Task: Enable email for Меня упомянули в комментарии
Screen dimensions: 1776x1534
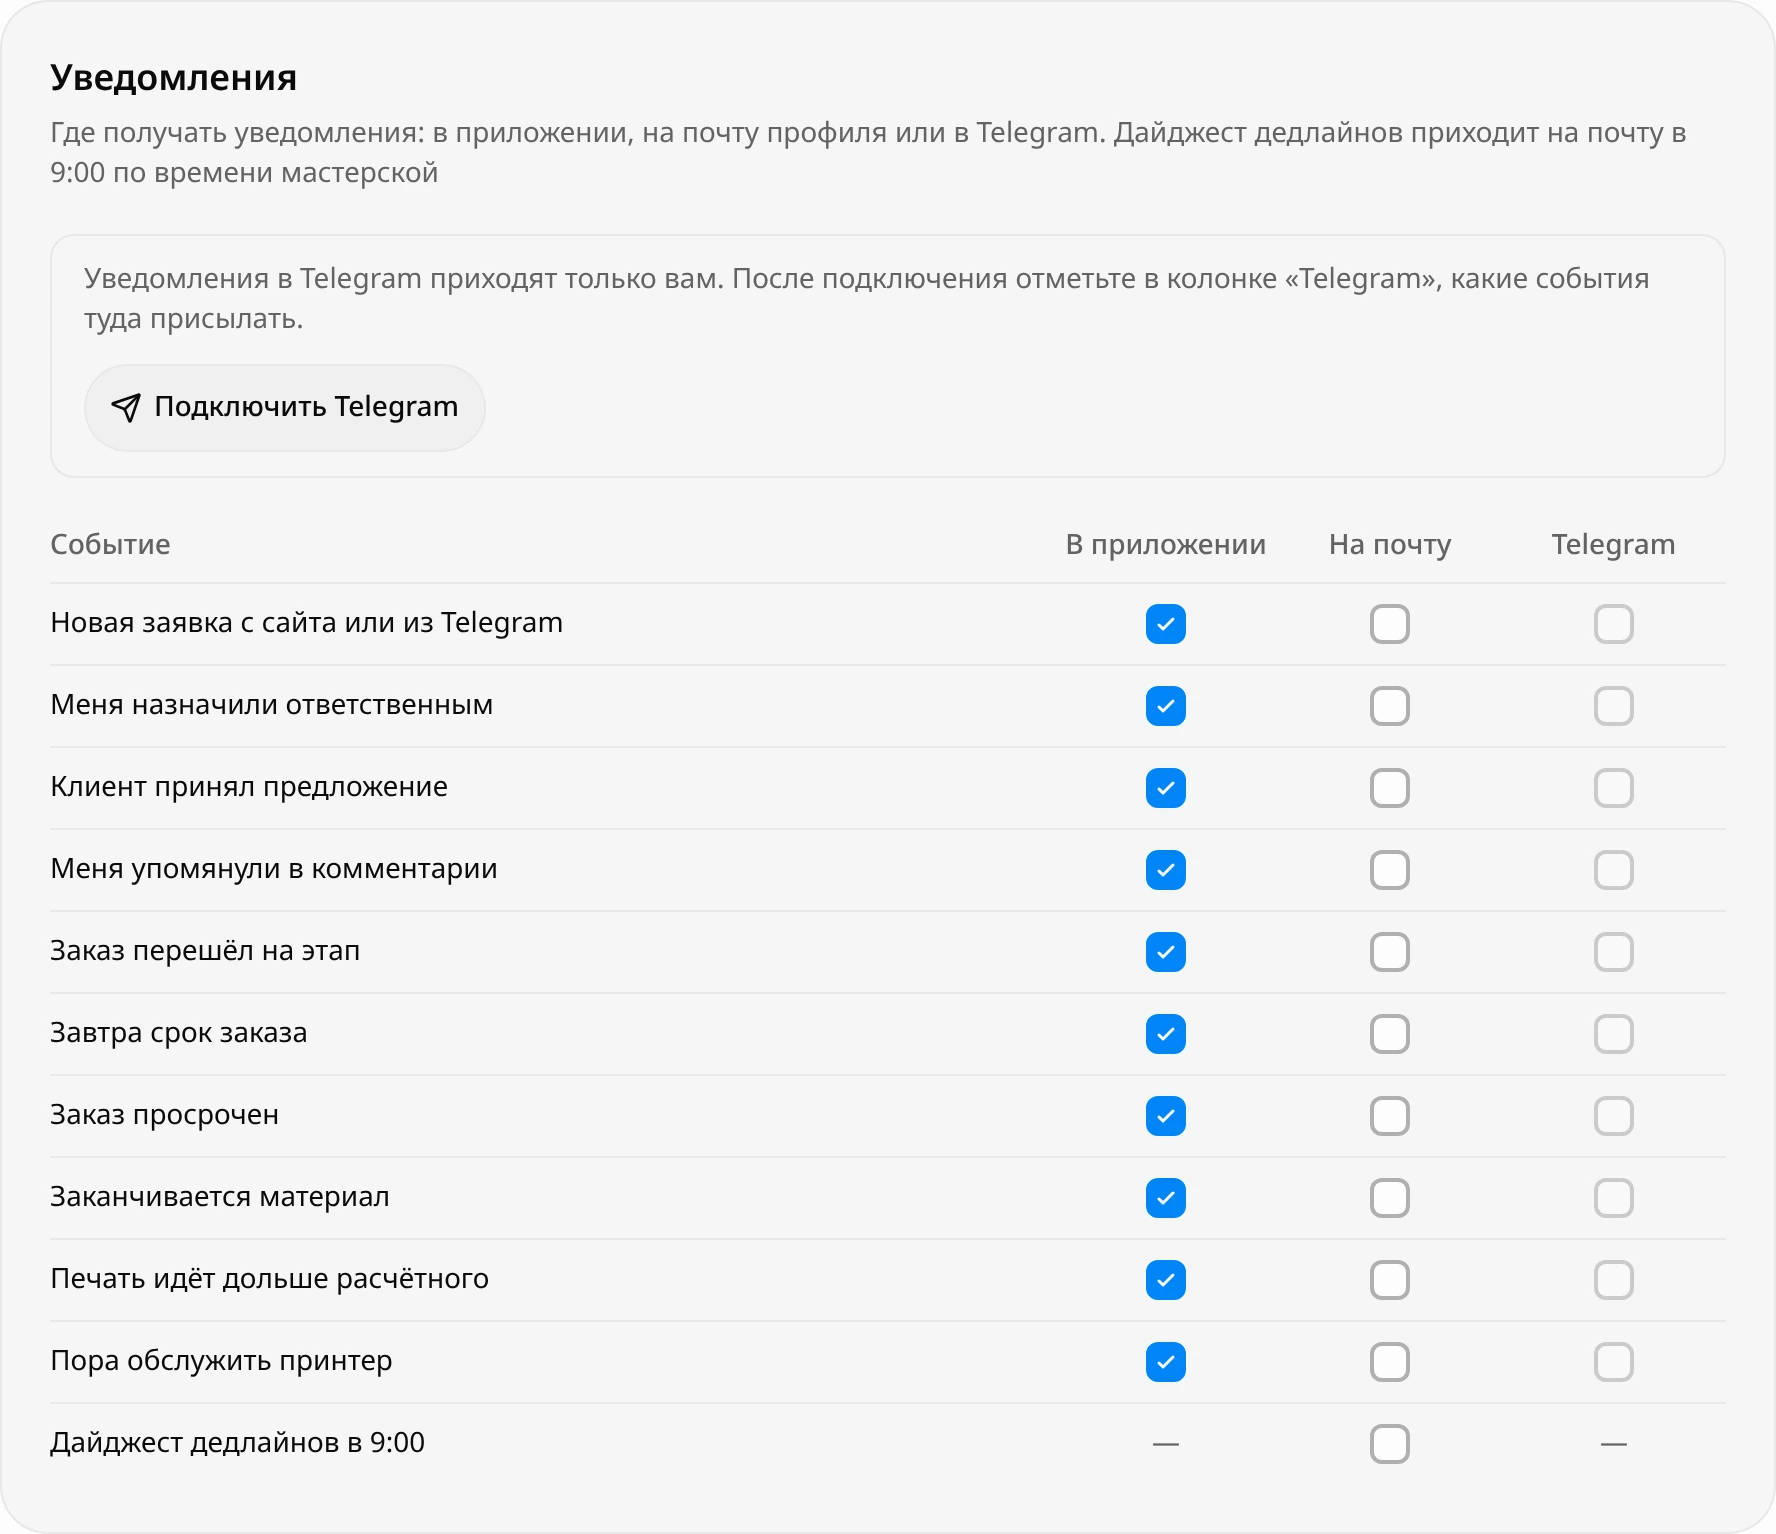Action: pos(1390,870)
